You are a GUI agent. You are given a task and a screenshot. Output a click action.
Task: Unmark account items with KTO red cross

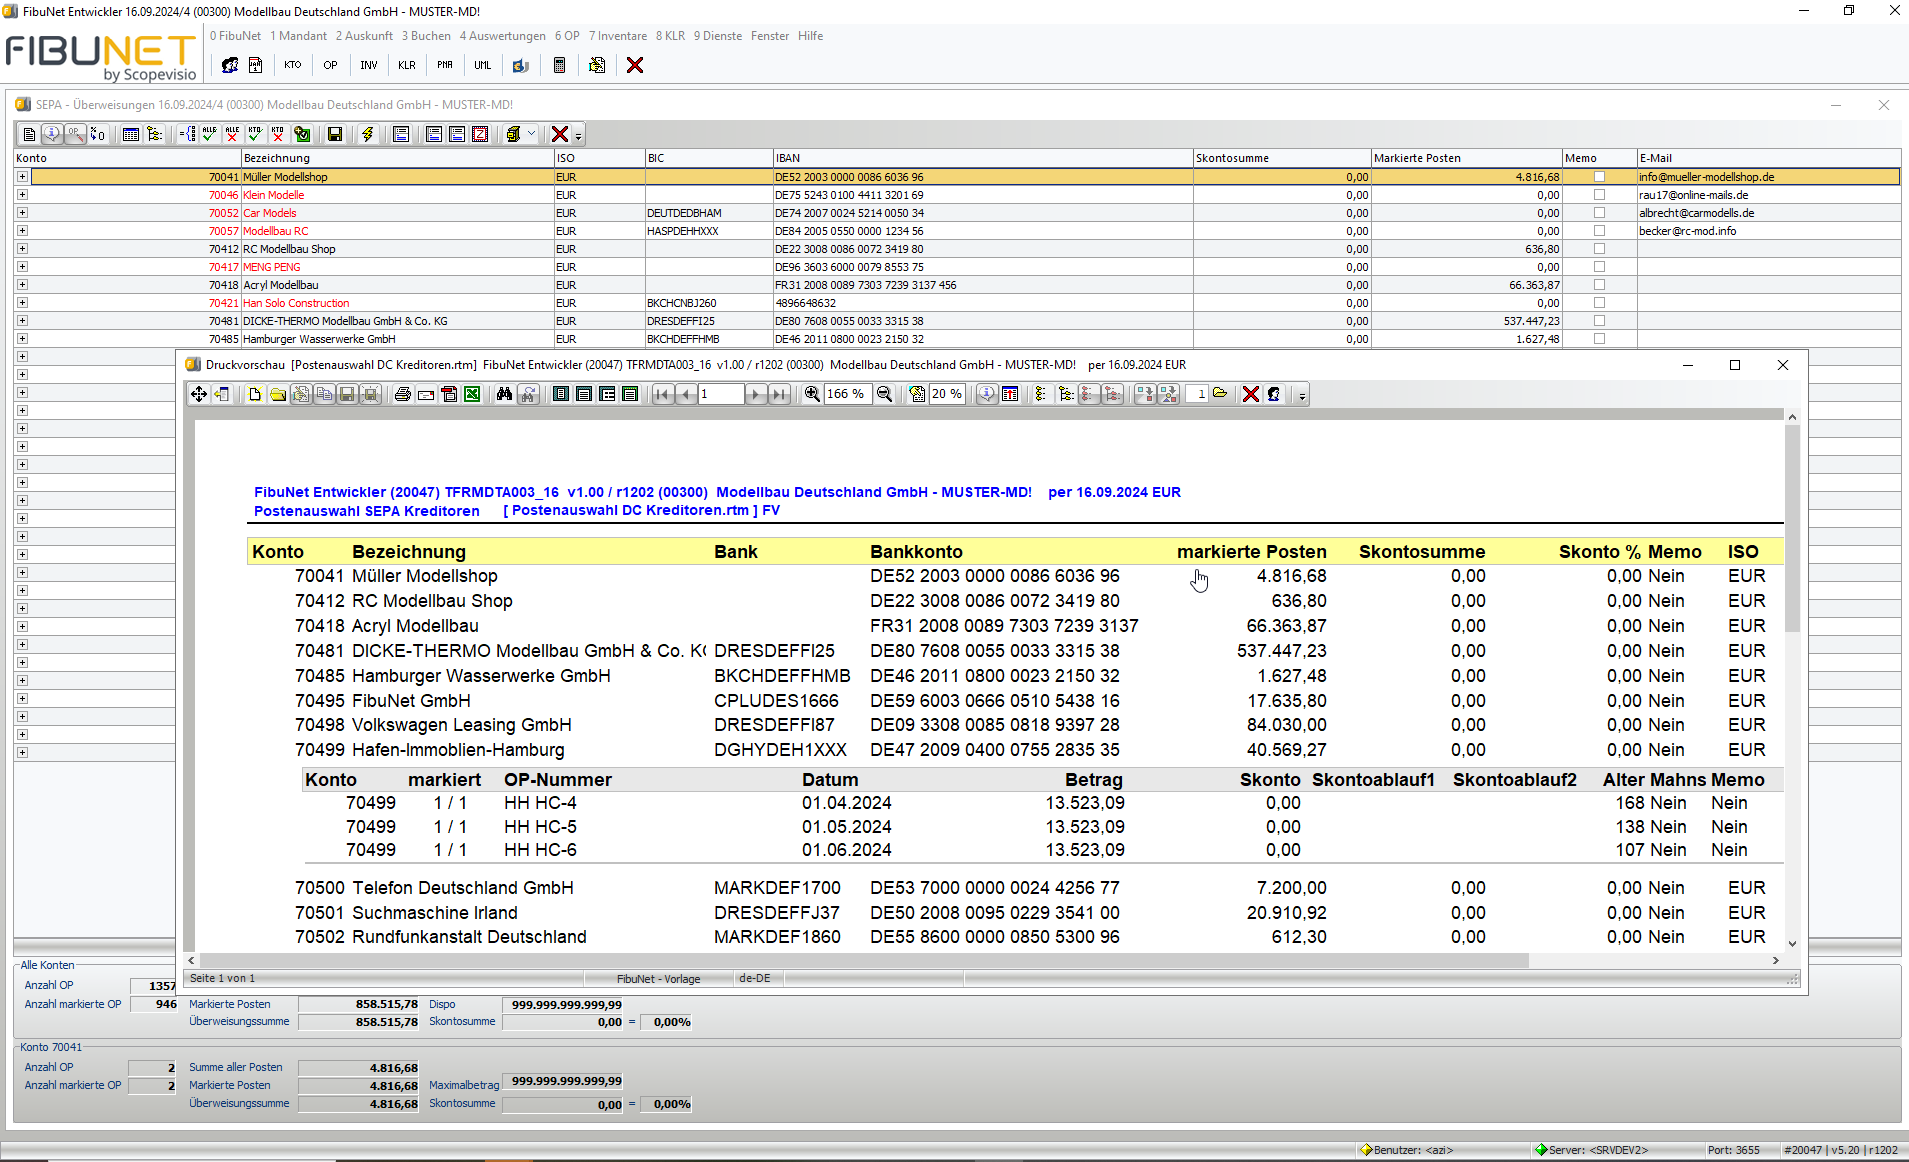click(278, 134)
